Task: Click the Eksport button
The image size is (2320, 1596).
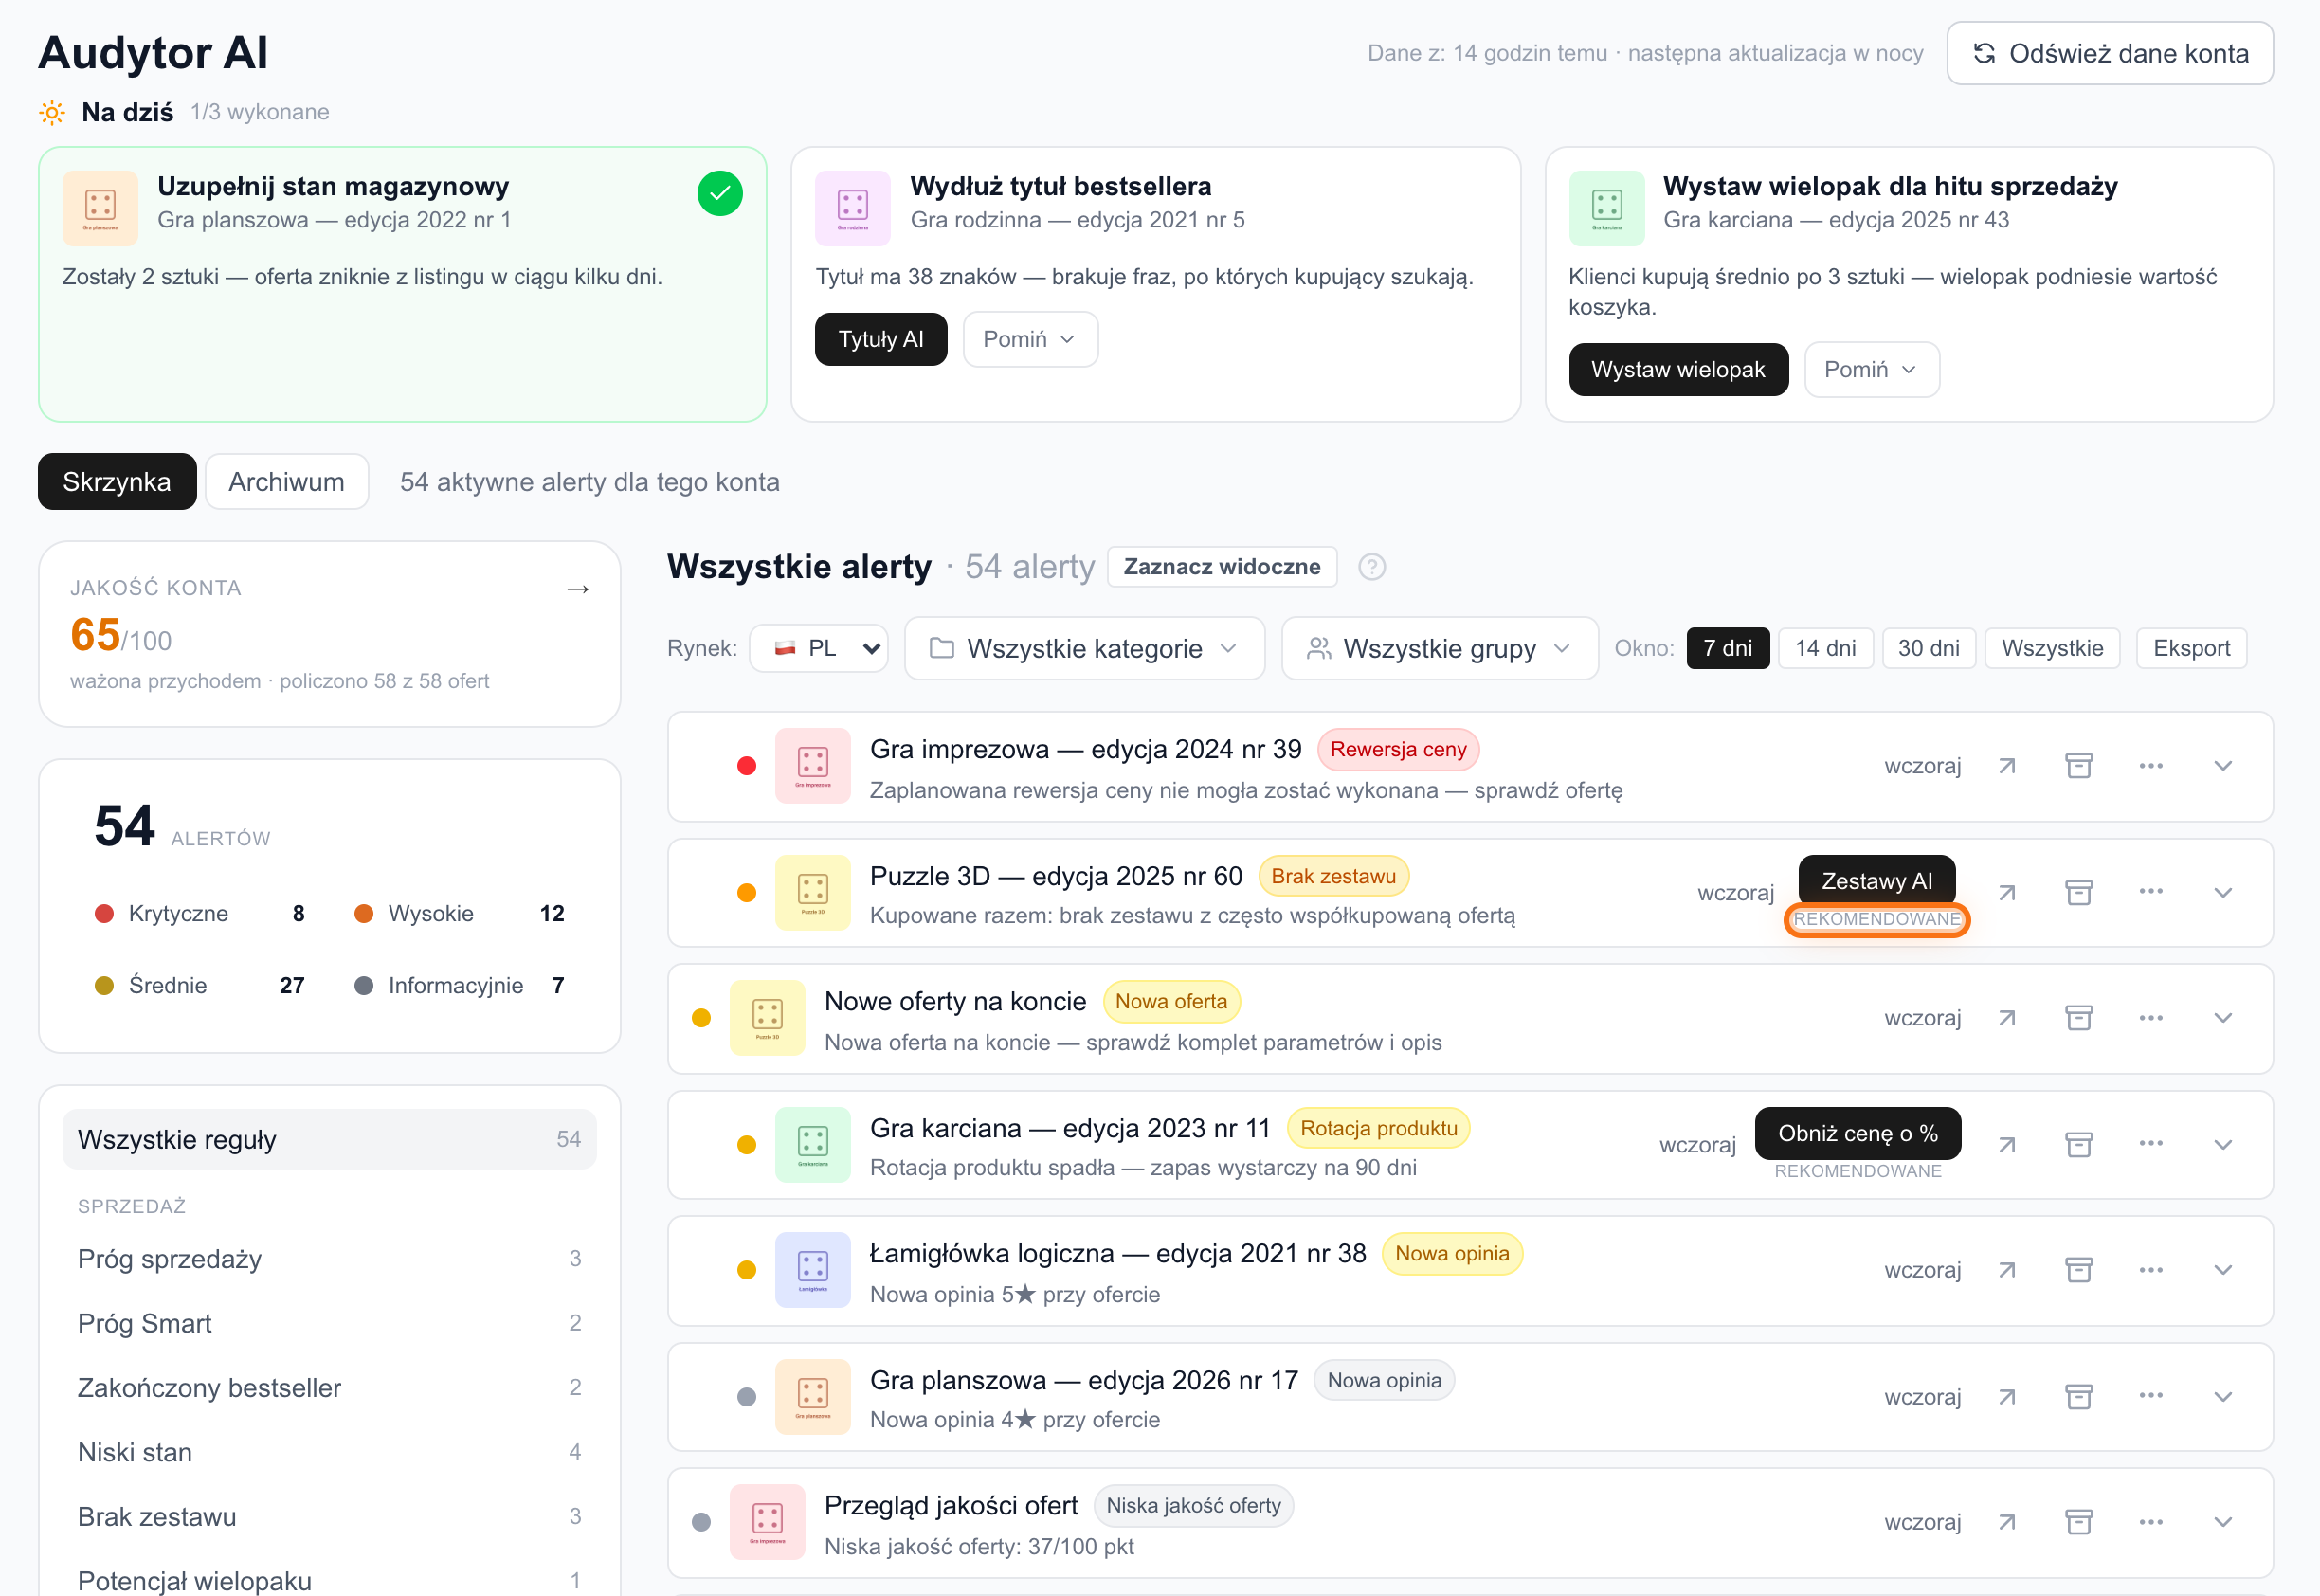Action: [2191, 648]
